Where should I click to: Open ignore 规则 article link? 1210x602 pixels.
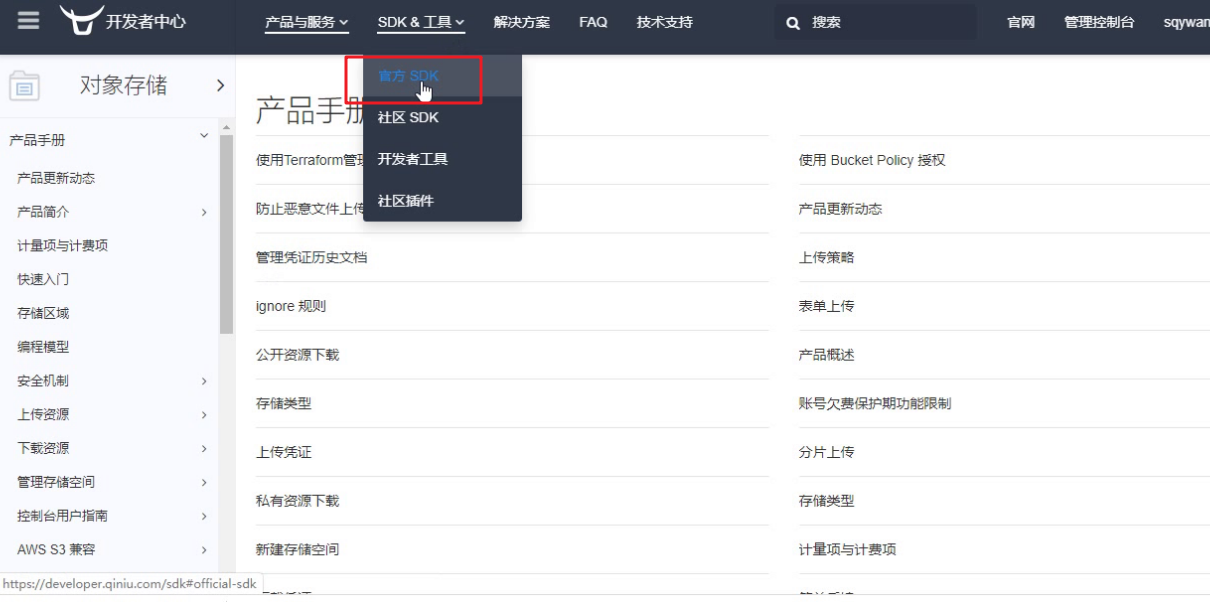(291, 306)
